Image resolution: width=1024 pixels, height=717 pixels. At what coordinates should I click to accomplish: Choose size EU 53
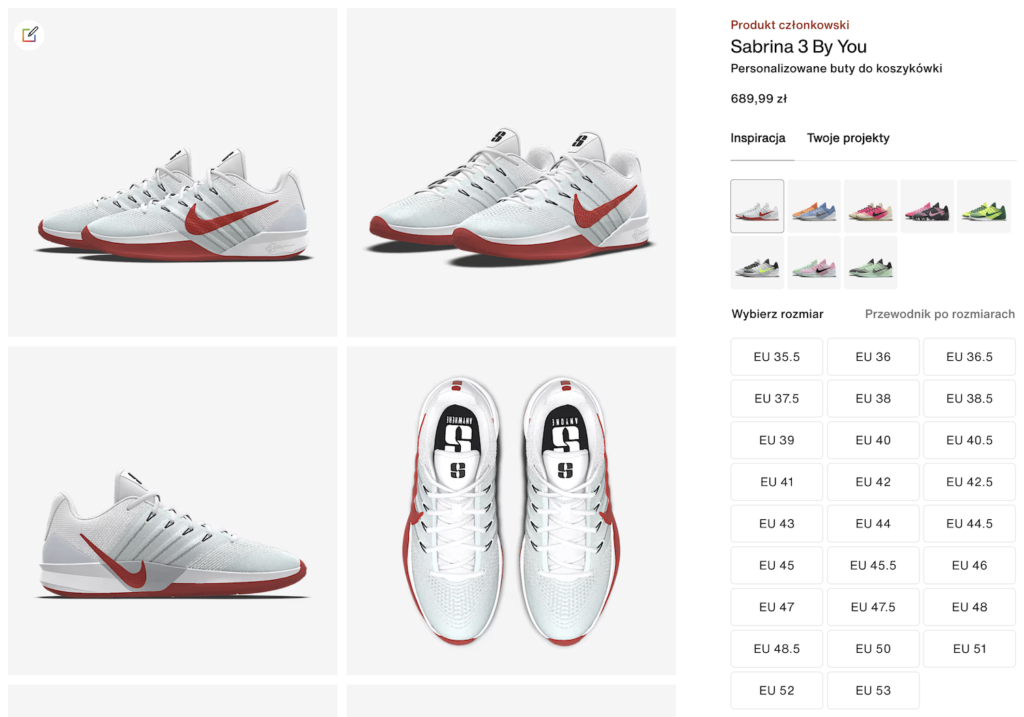click(873, 690)
